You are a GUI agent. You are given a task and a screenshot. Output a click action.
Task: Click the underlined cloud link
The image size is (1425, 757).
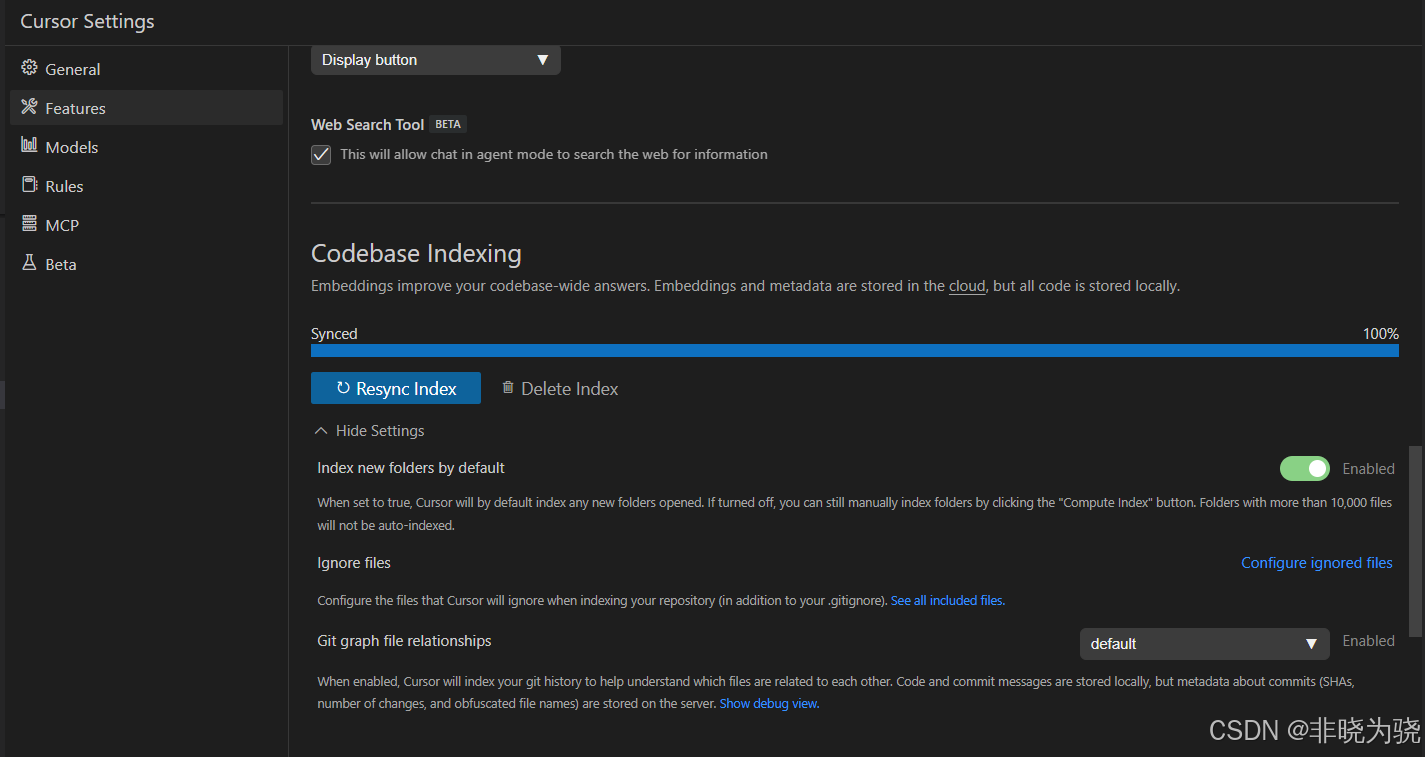click(967, 286)
